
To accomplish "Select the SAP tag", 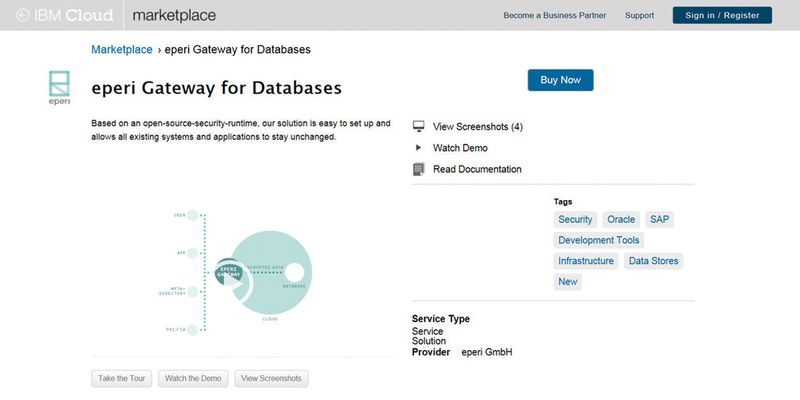I will 659,219.
